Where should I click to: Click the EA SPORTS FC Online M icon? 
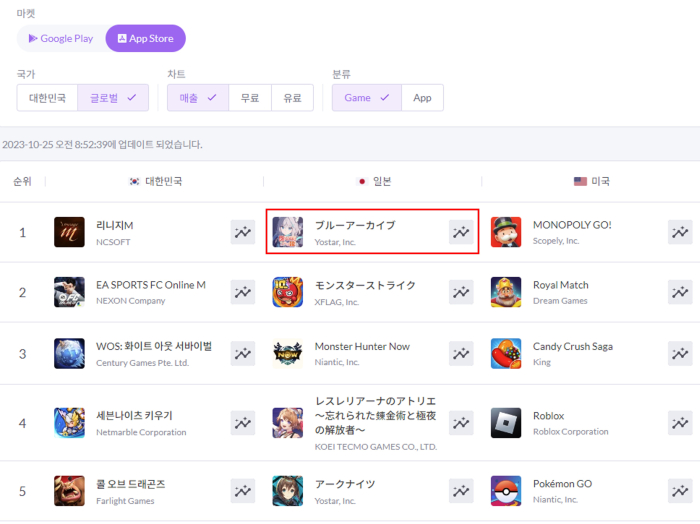coord(69,292)
